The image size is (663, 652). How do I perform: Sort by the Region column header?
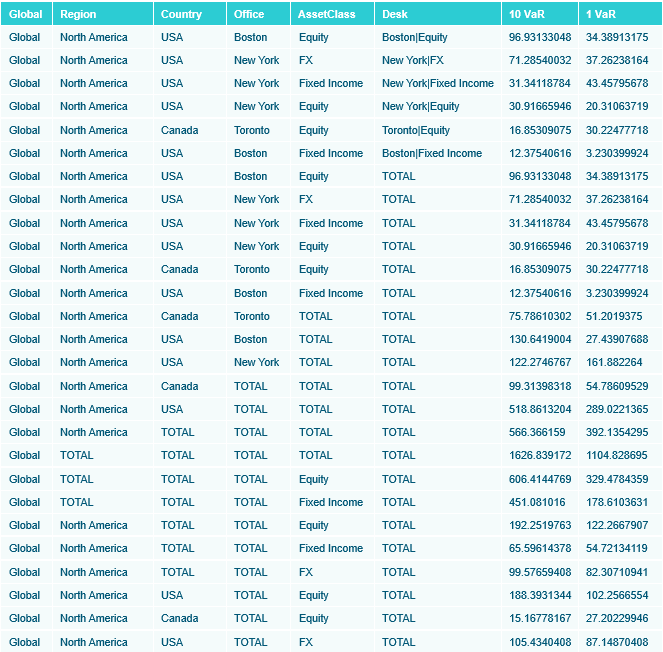pos(77,14)
